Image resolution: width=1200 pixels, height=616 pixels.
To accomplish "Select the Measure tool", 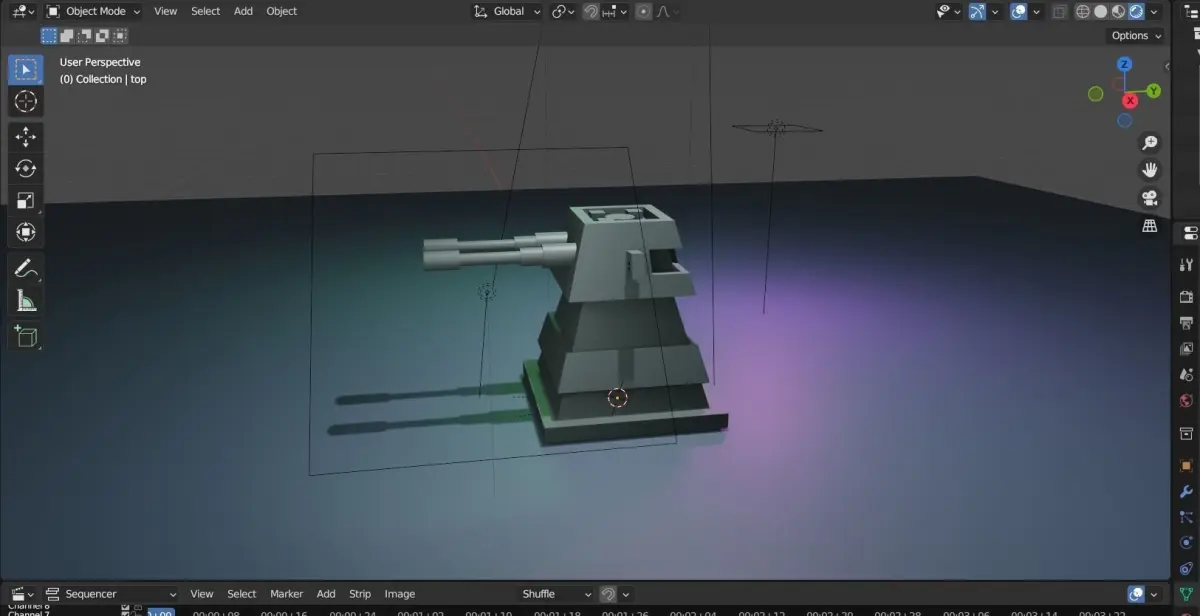I will pyautogui.click(x=25, y=300).
